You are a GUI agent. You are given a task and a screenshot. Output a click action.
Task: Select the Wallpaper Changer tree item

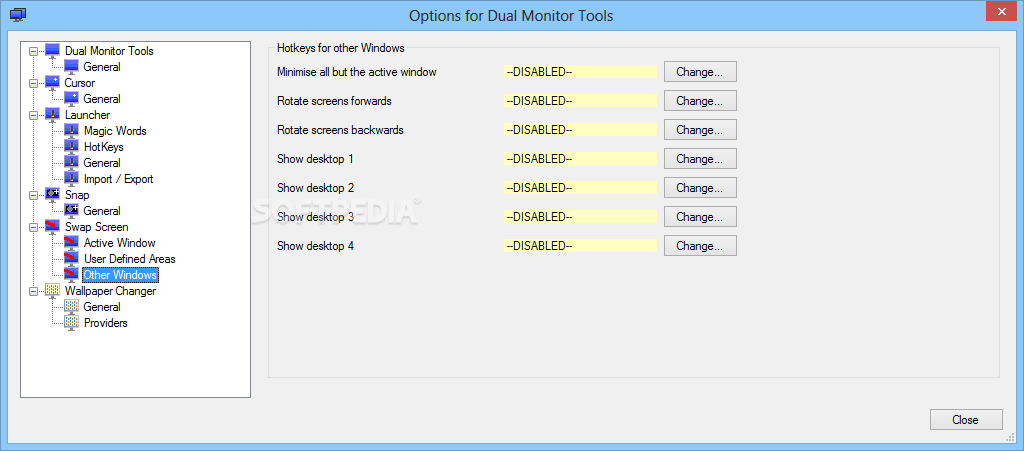click(x=110, y=291)
